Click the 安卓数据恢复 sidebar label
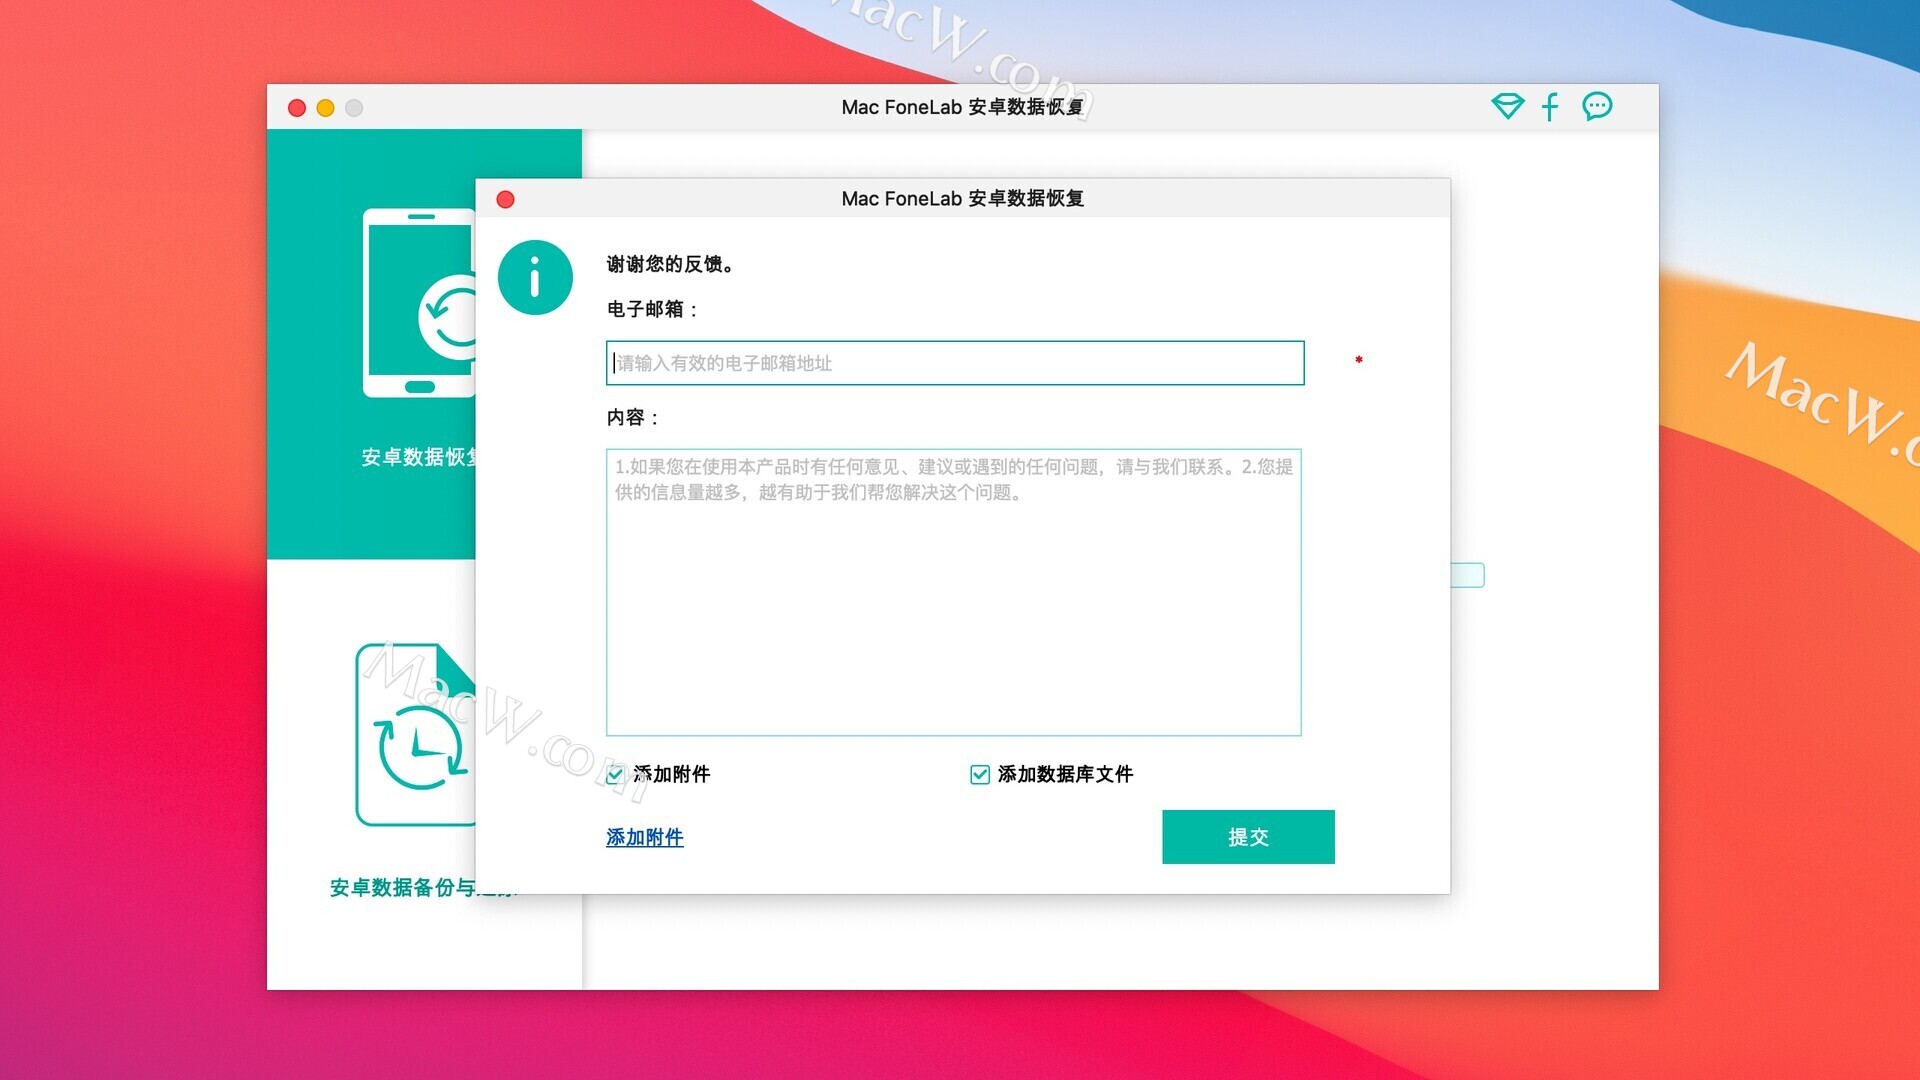Image resolution: width=1920 pixels, height=1080 pixels. (418, 457)
